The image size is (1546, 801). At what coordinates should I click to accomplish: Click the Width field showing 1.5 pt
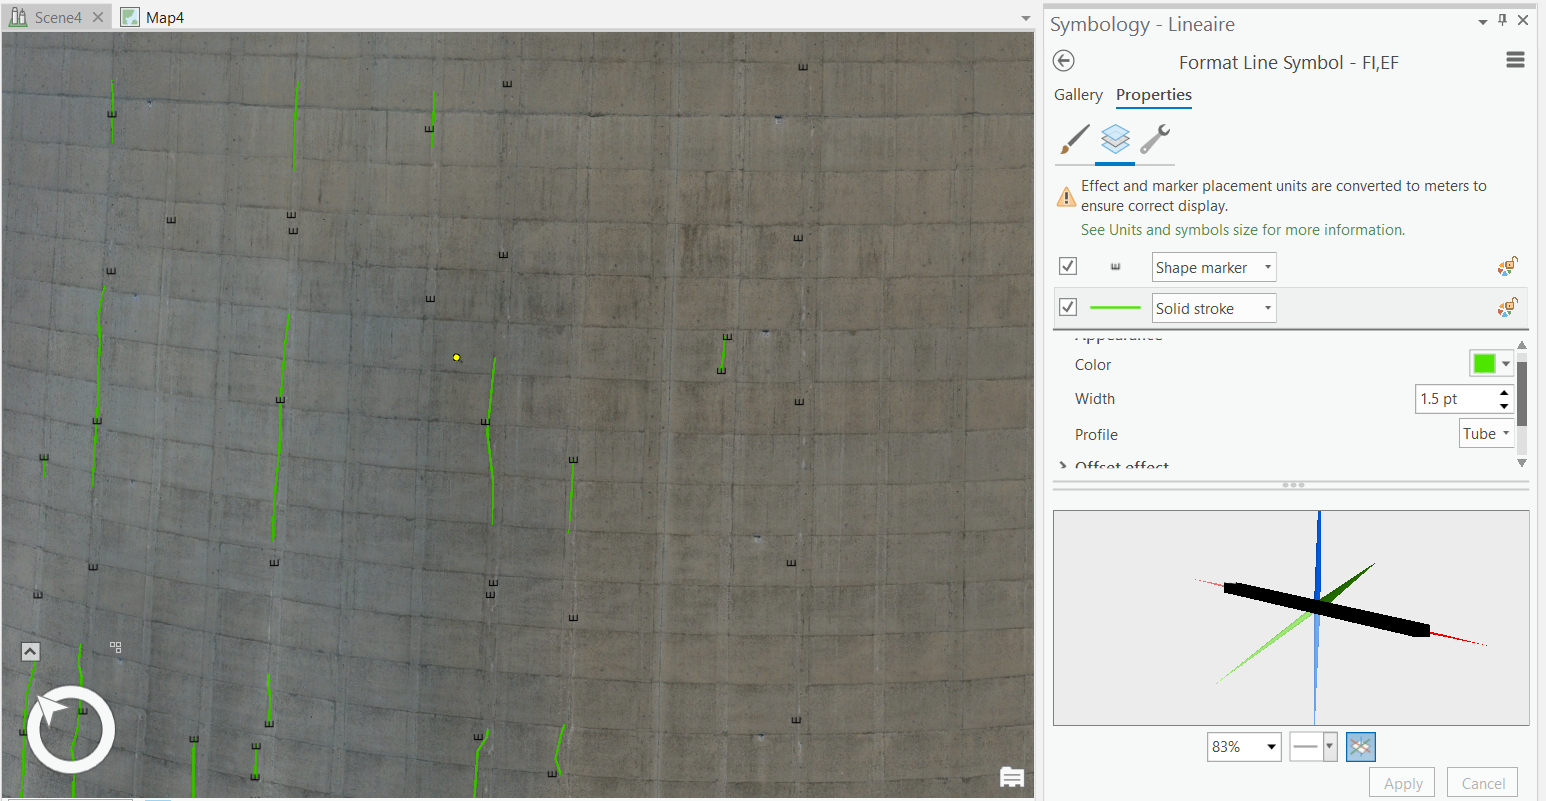click(1455, 399)
